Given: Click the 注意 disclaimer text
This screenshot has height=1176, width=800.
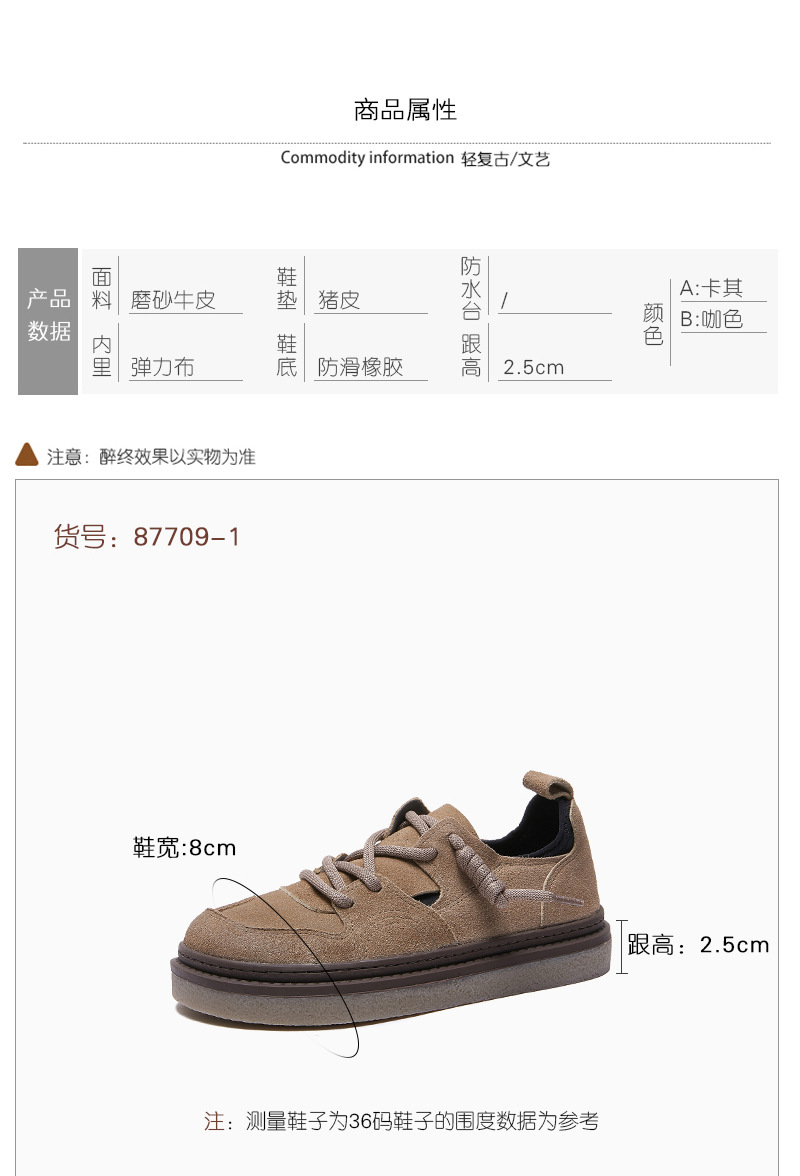Looking at the screenshot, I should pyautogui.click(x=151, y=457).
